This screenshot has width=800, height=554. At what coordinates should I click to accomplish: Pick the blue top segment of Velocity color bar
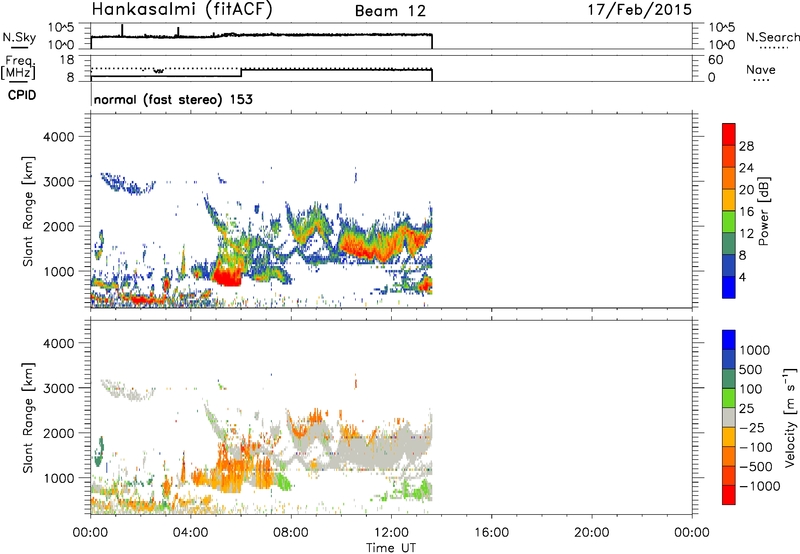tap(729, 340)
